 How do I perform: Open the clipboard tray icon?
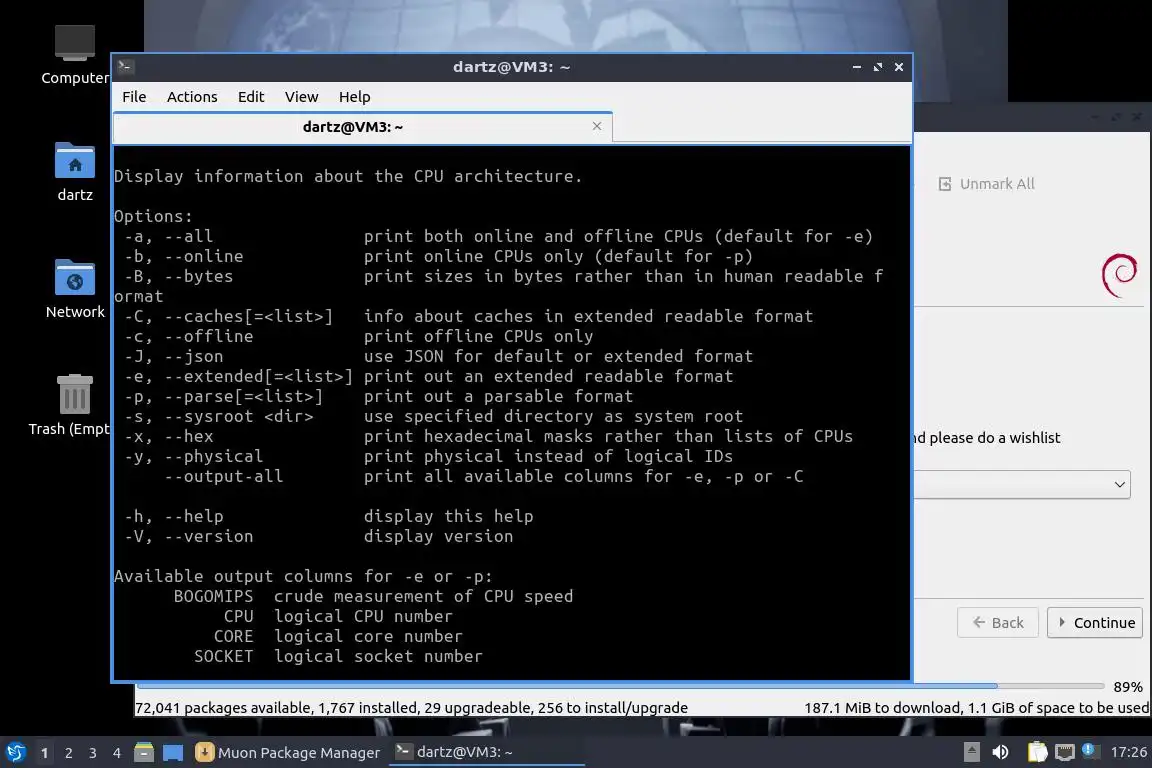1037,752
